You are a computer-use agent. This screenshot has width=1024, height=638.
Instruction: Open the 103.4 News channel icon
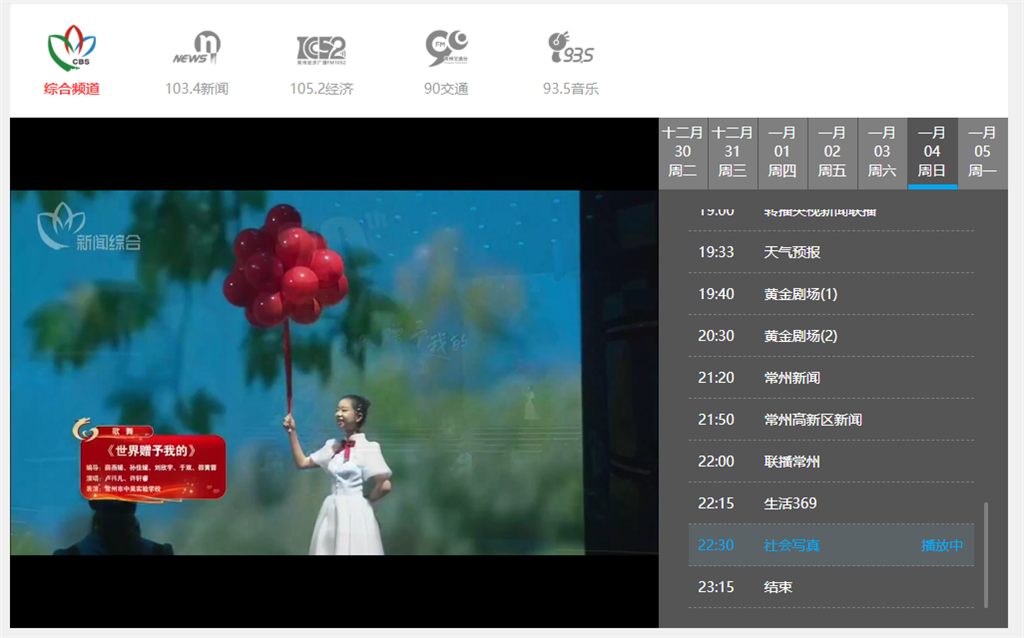[x=197, y=48]
